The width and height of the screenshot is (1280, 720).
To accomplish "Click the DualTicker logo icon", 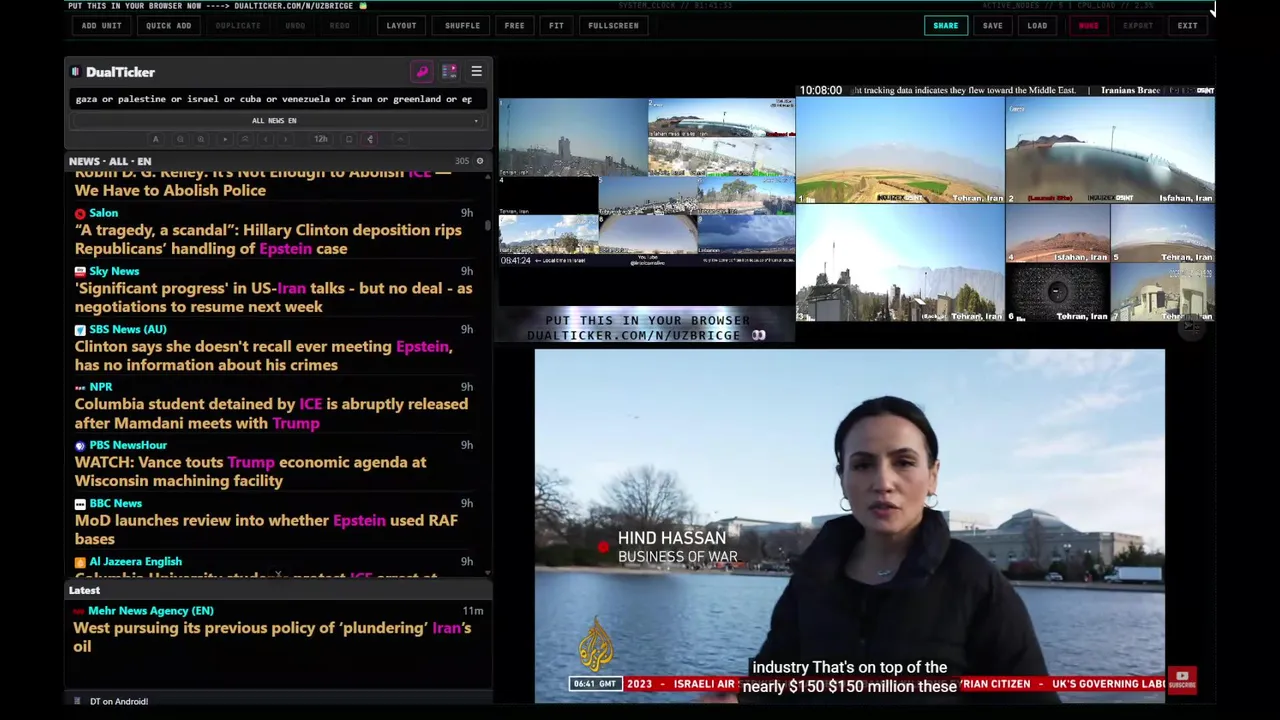I will (75, 72).
